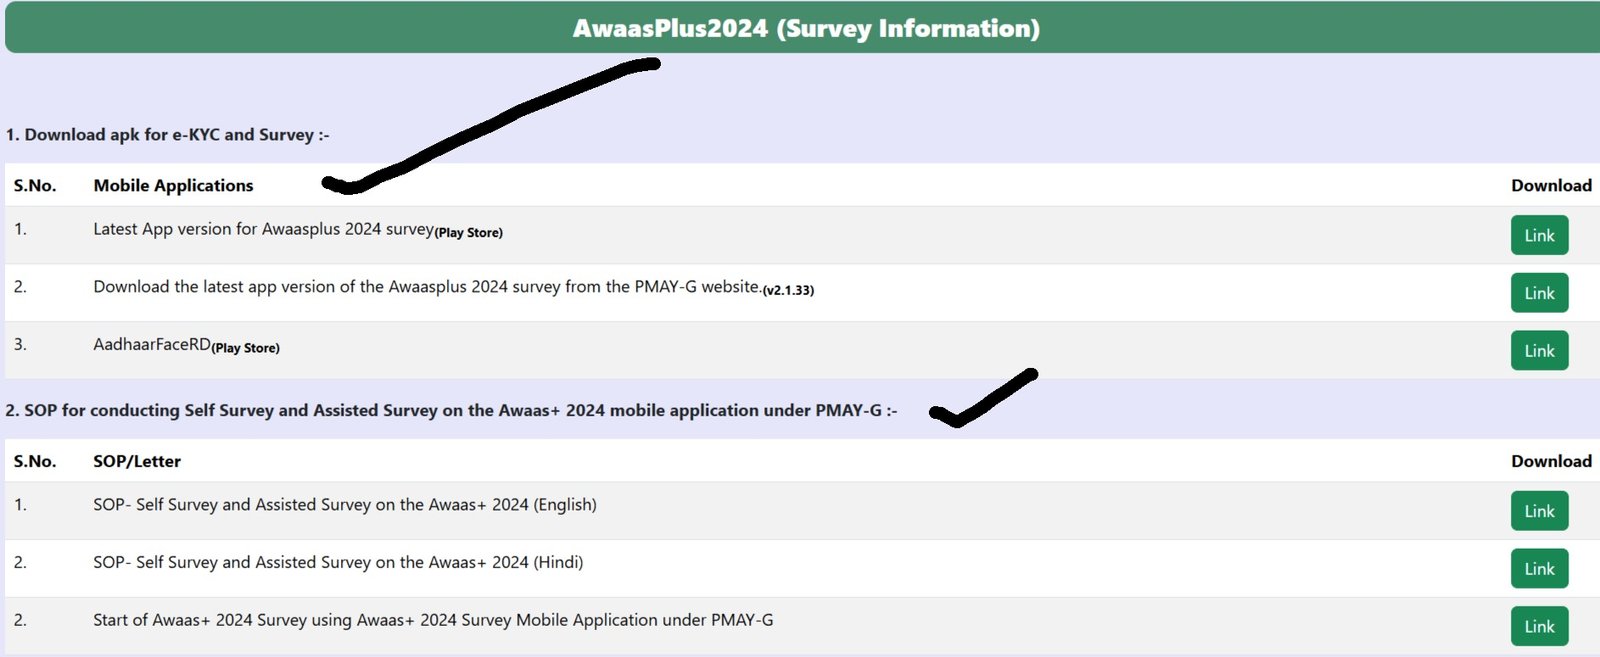Open Link for PMAY-G website app v2.1.33

(1539, 293)
